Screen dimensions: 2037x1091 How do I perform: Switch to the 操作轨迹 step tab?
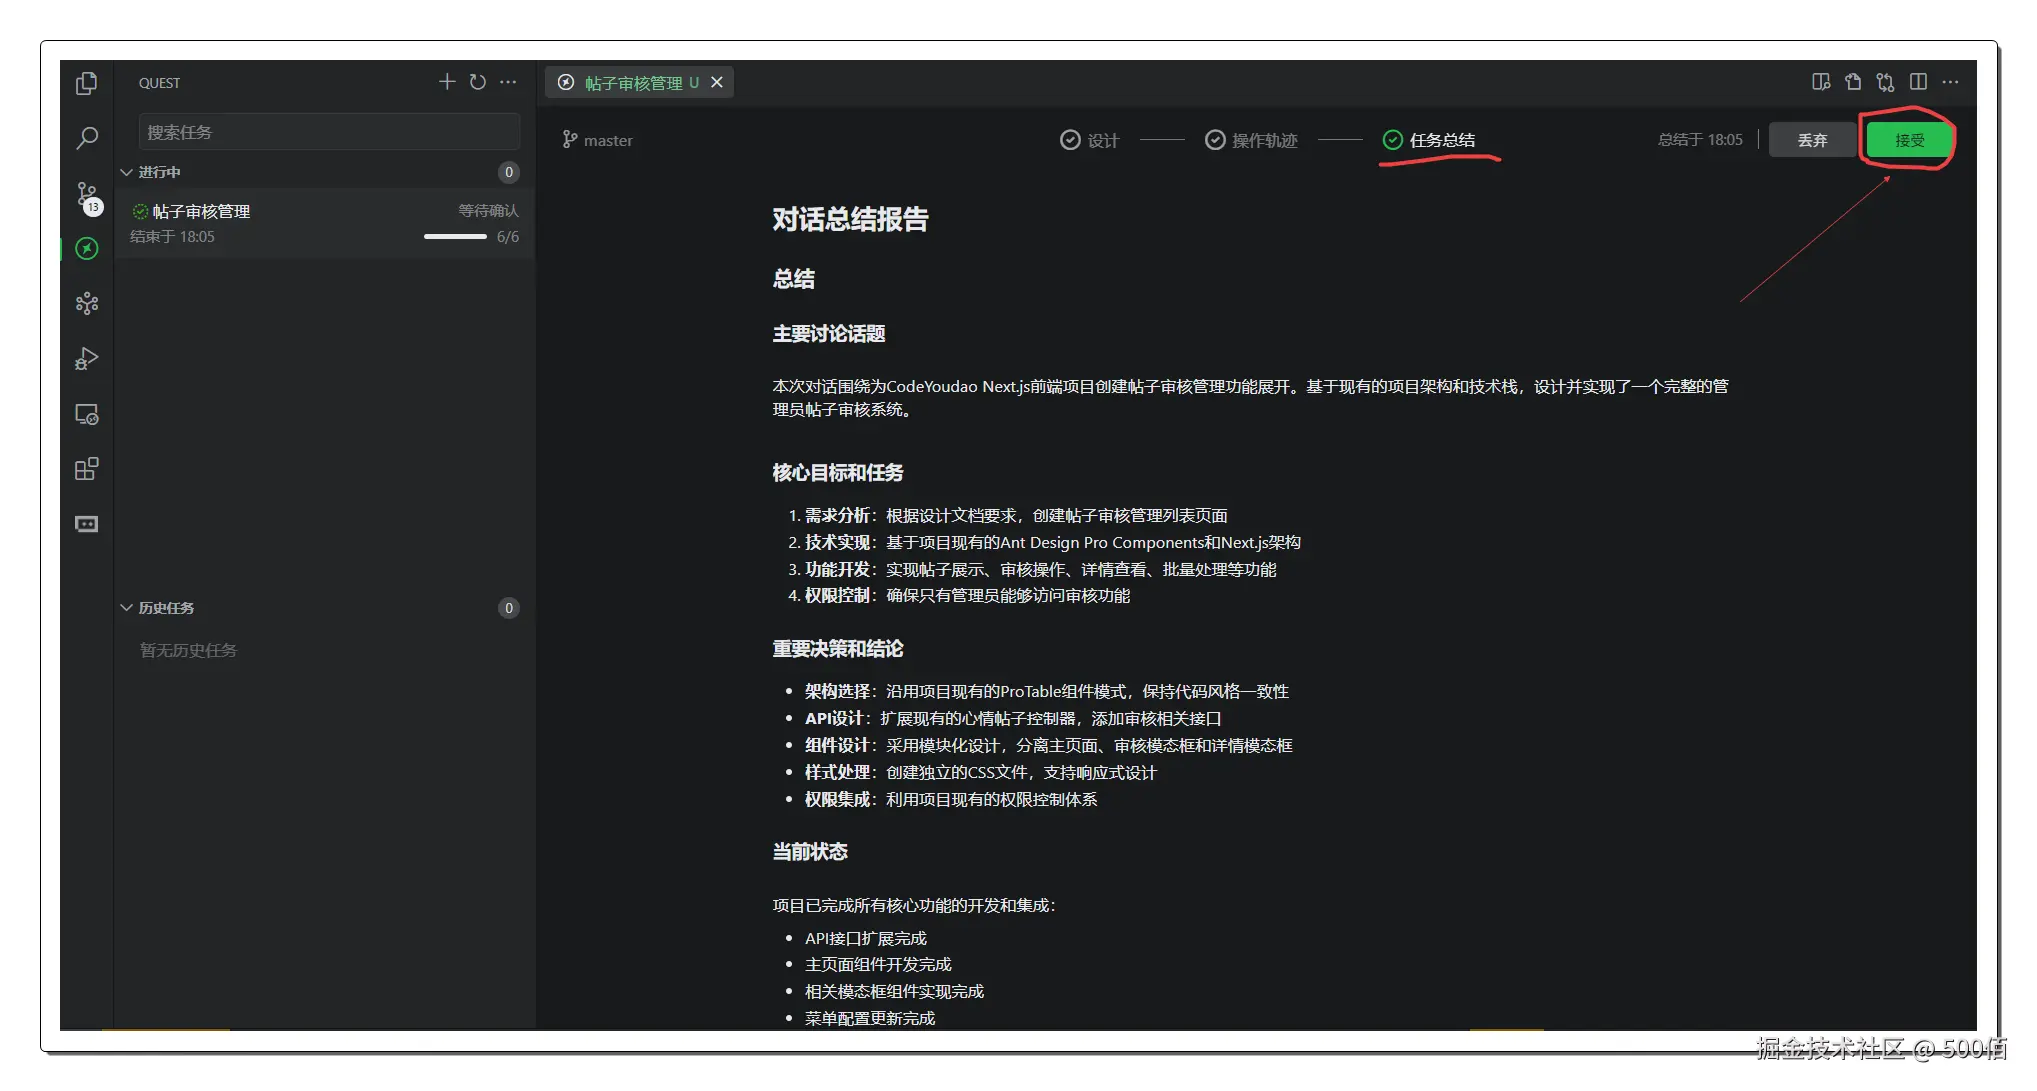(1251, 140)
